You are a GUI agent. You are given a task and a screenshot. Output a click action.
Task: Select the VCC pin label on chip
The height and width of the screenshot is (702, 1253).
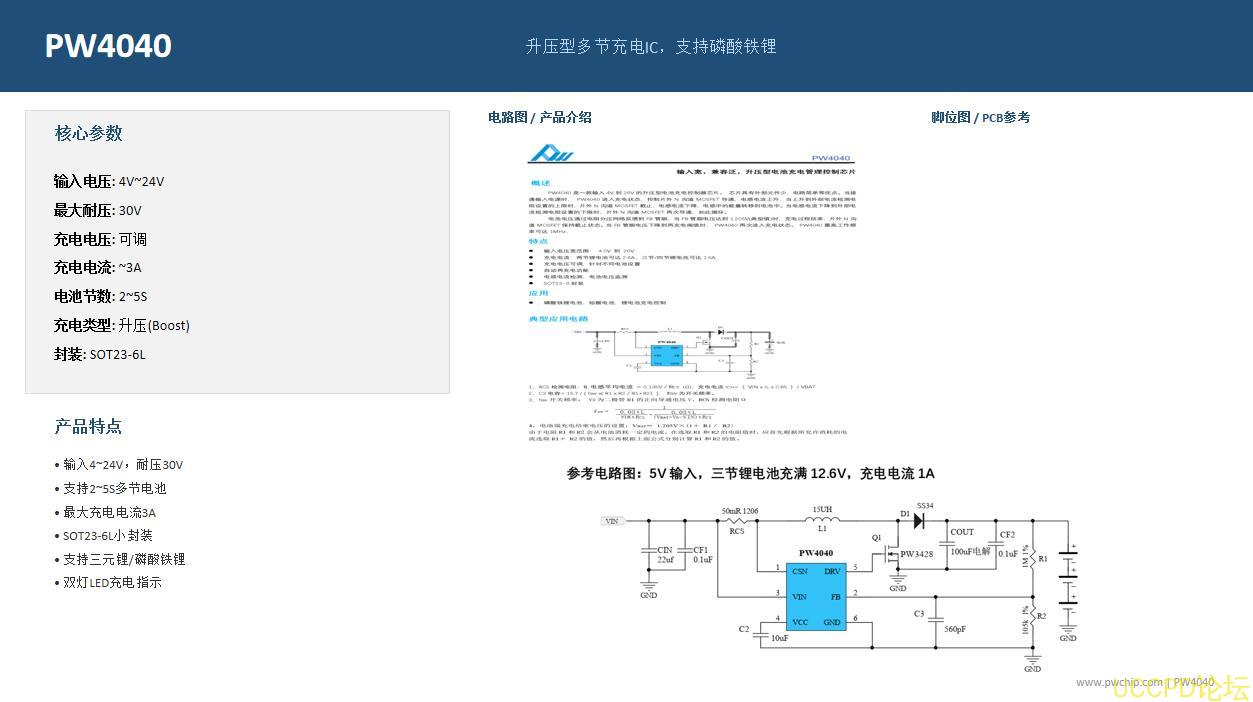(800, 622)
